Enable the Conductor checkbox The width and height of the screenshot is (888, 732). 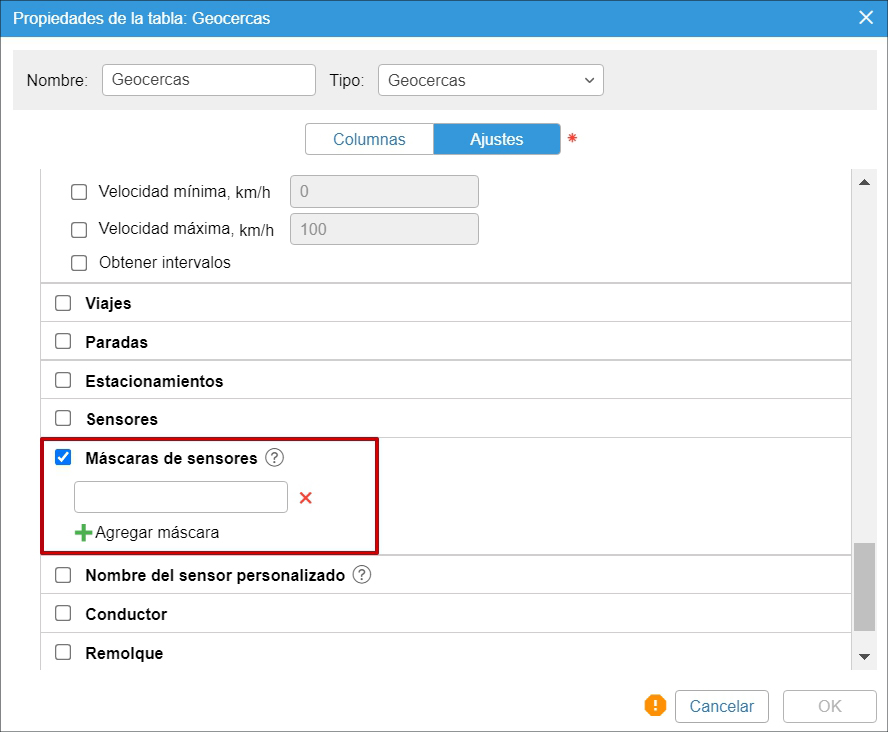point(63,614)
